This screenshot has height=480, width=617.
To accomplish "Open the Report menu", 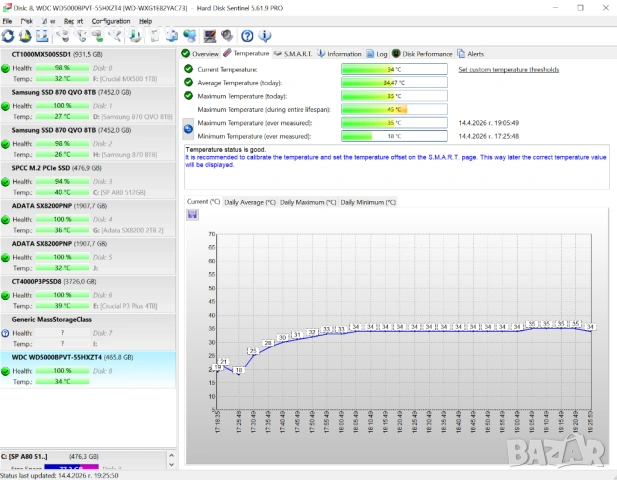I will (x=73, y=20).
